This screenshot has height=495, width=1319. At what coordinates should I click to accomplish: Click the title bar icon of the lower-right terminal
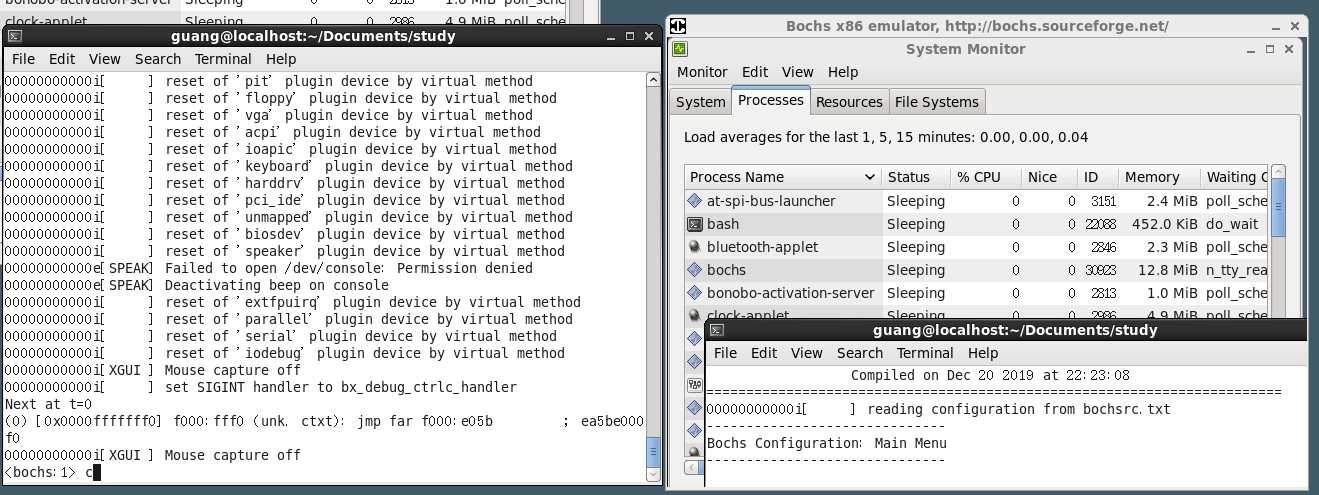716,330
